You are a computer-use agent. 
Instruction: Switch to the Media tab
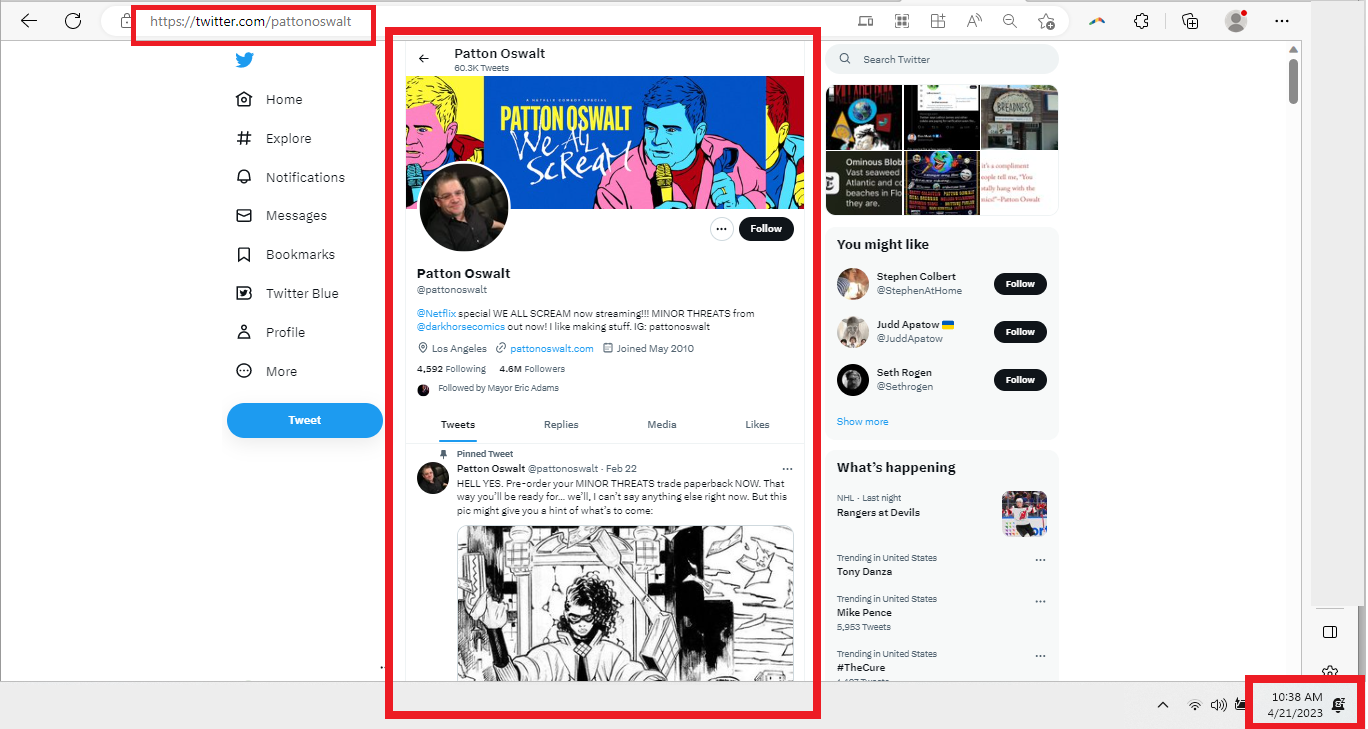[662, 425]
